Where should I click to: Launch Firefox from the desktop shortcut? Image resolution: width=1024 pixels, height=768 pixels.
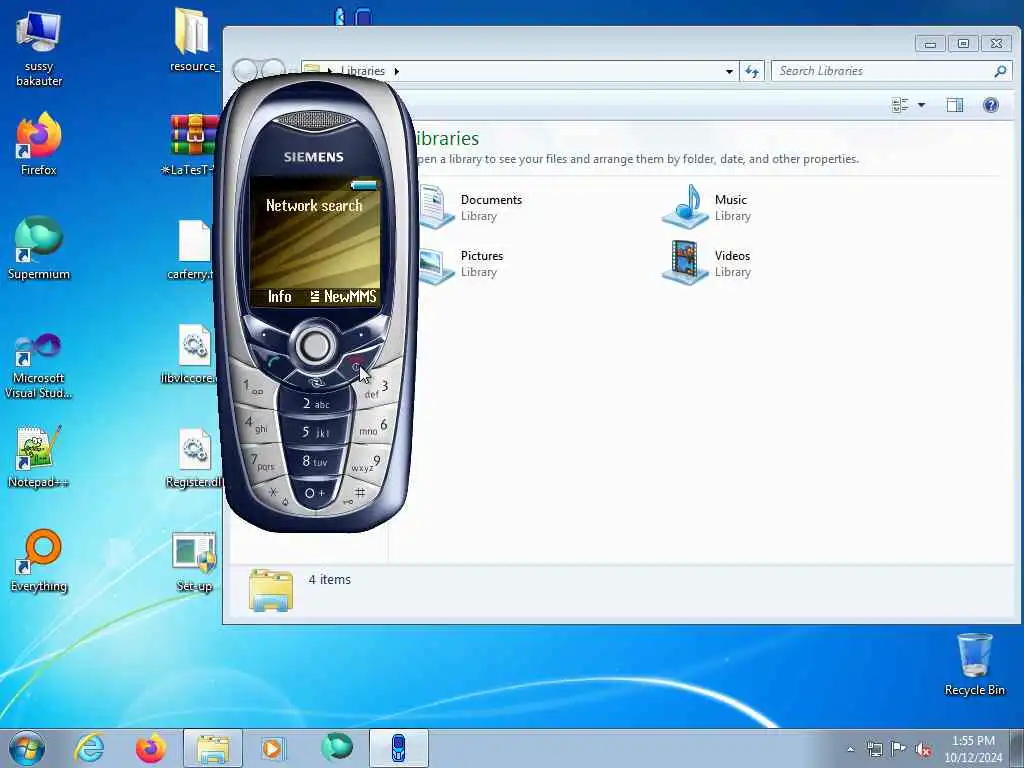pos(39,145)
